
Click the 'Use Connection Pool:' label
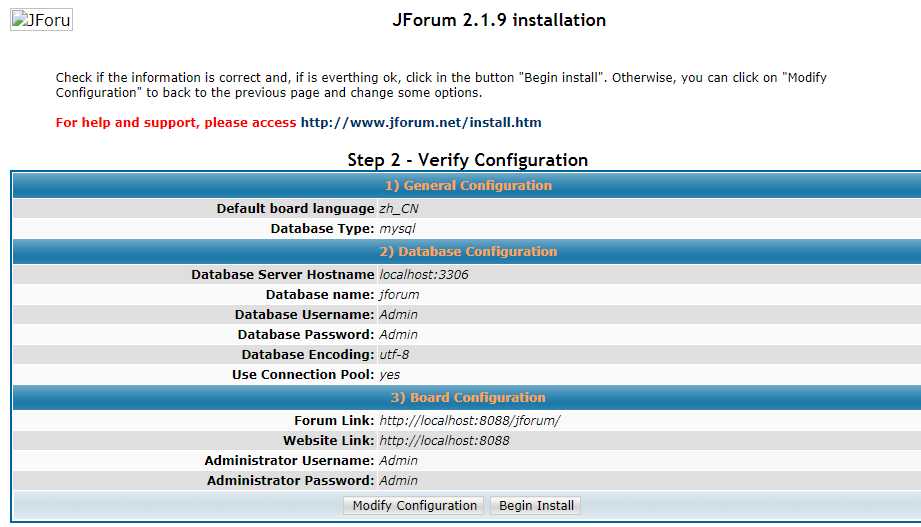click(x=303, y=374)
